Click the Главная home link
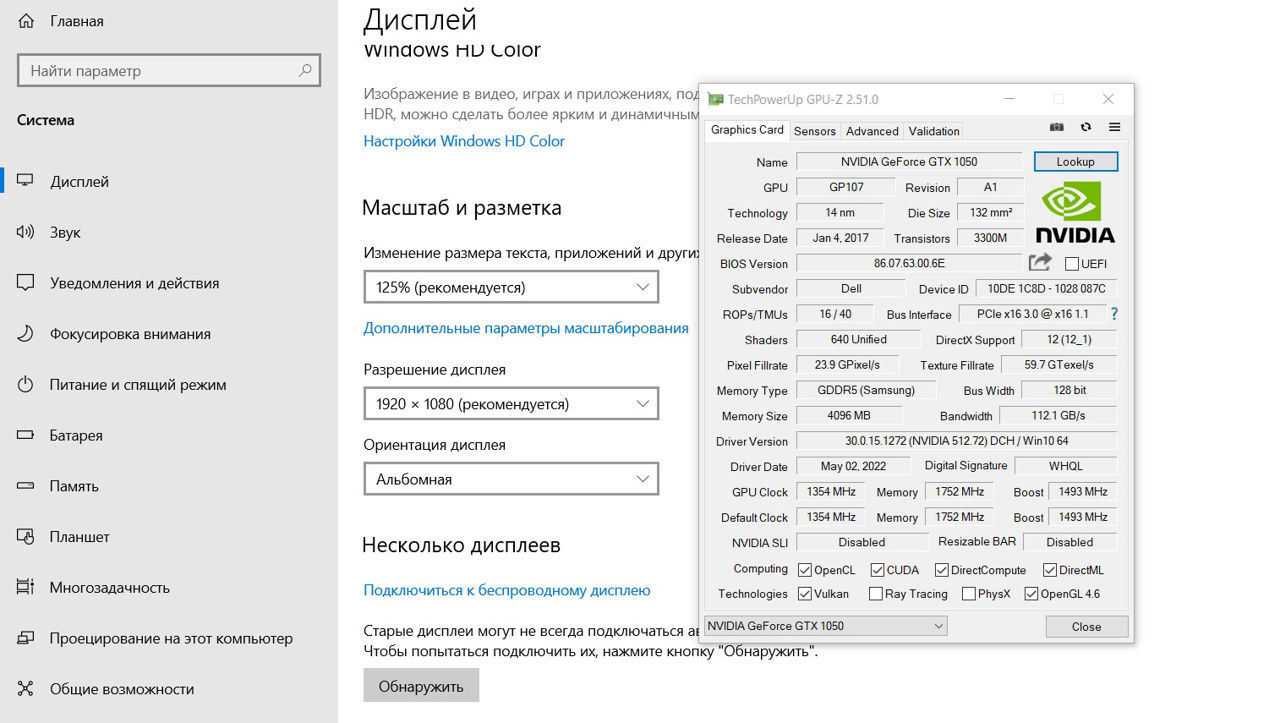The image size is (1280, 723). [76, 21]
